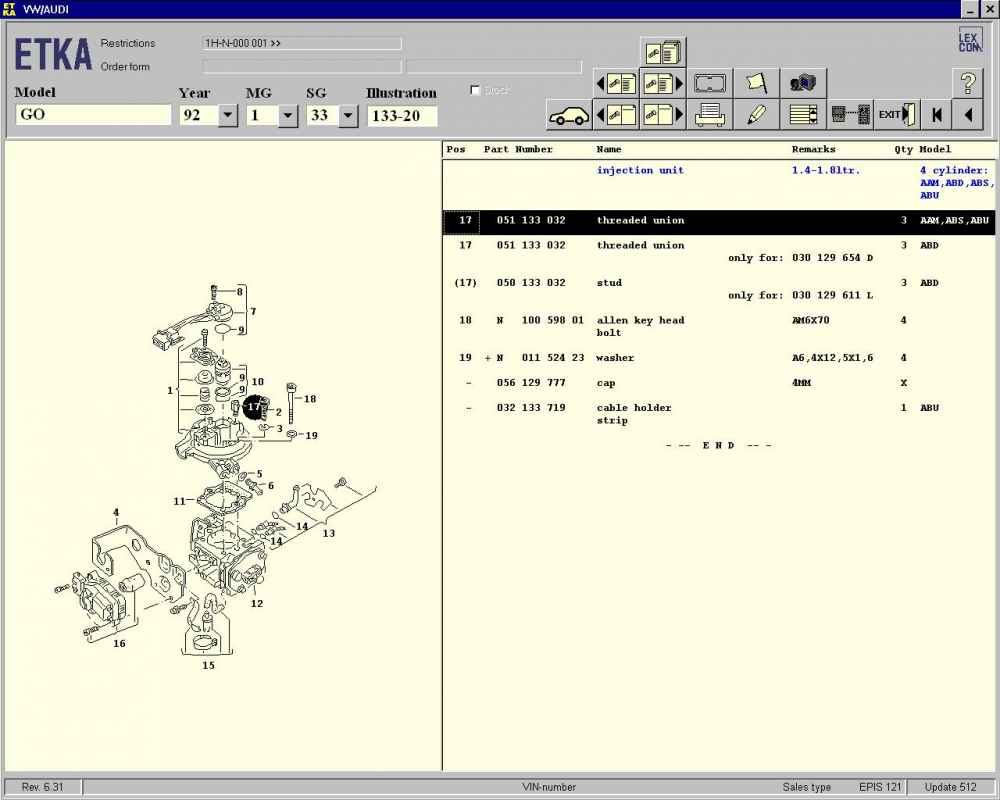Click the printer icon
Image resolution: width=1000 pixels, height=800 pixels.
[x=710, y=115]
